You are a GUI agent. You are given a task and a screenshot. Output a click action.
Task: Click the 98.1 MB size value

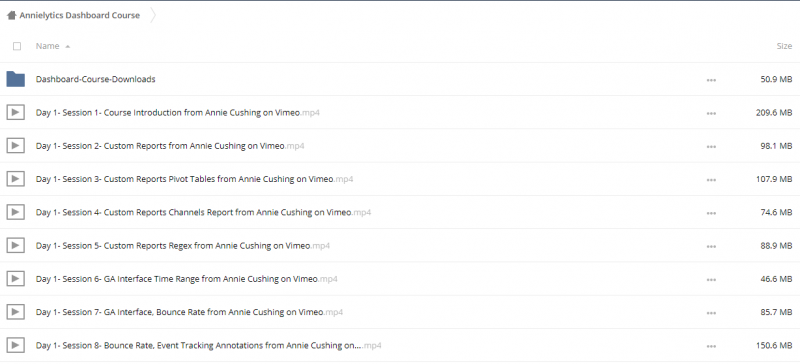click(776, 145)
